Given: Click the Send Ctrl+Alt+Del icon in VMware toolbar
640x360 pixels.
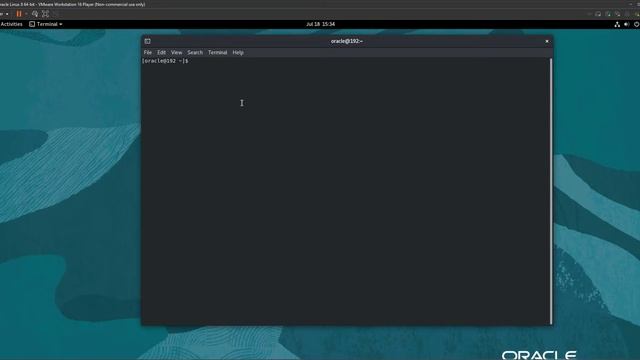Looking at the screenshot, I should coord(35,14).
